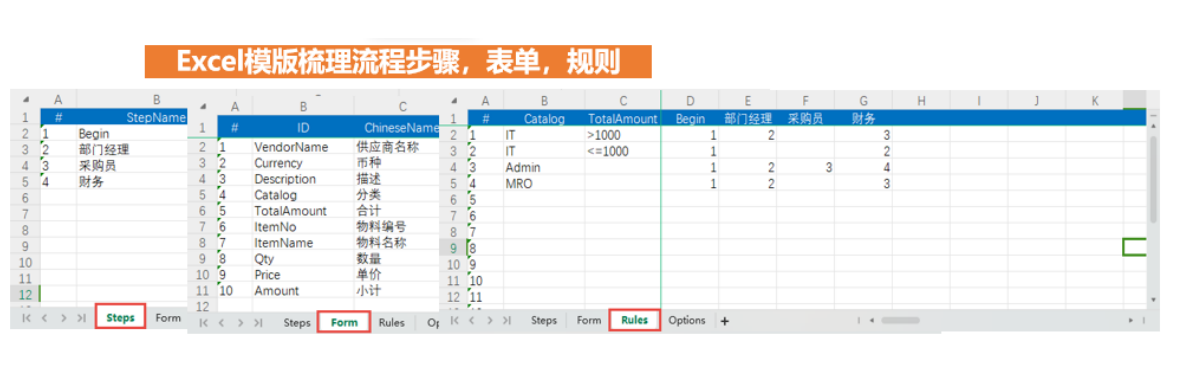Click the vertical scrollbar down arrow
The width and height of the screenshot is (1182, 388).
1153,300
